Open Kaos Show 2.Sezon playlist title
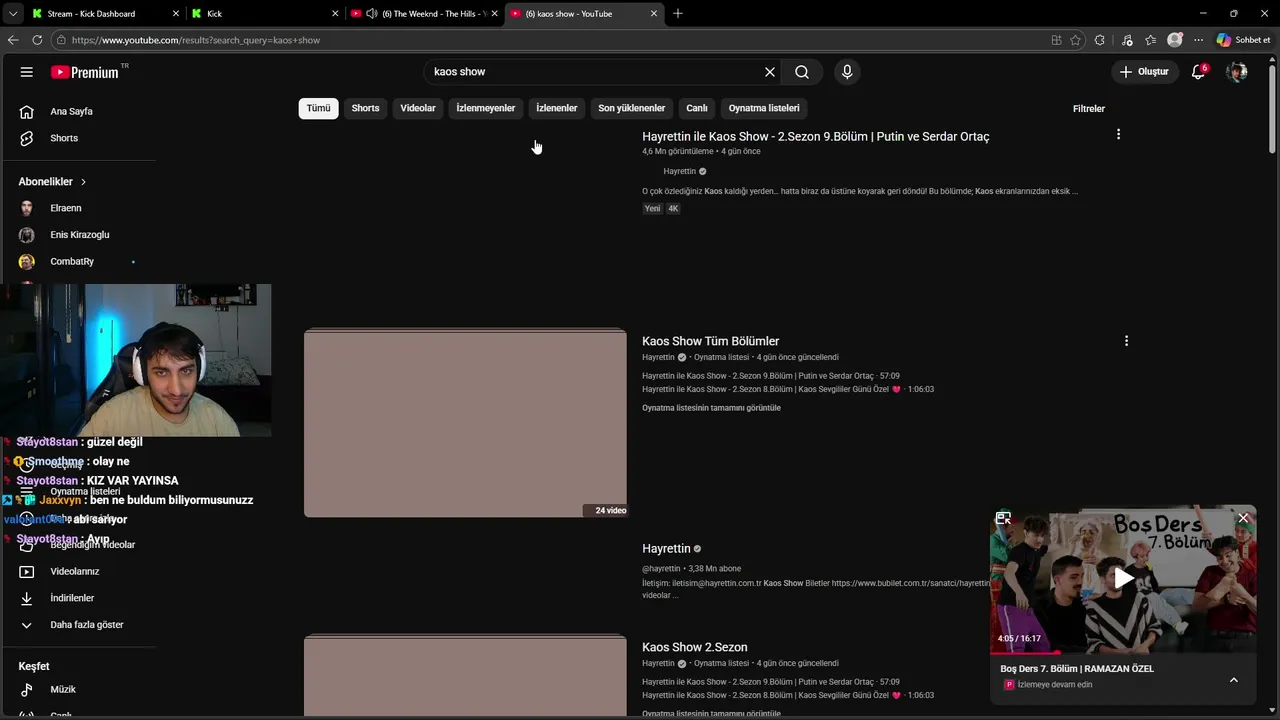Image resolution: width=1280 pixels, height=720 pixels. pyautogui.click(x=695, y=647)
